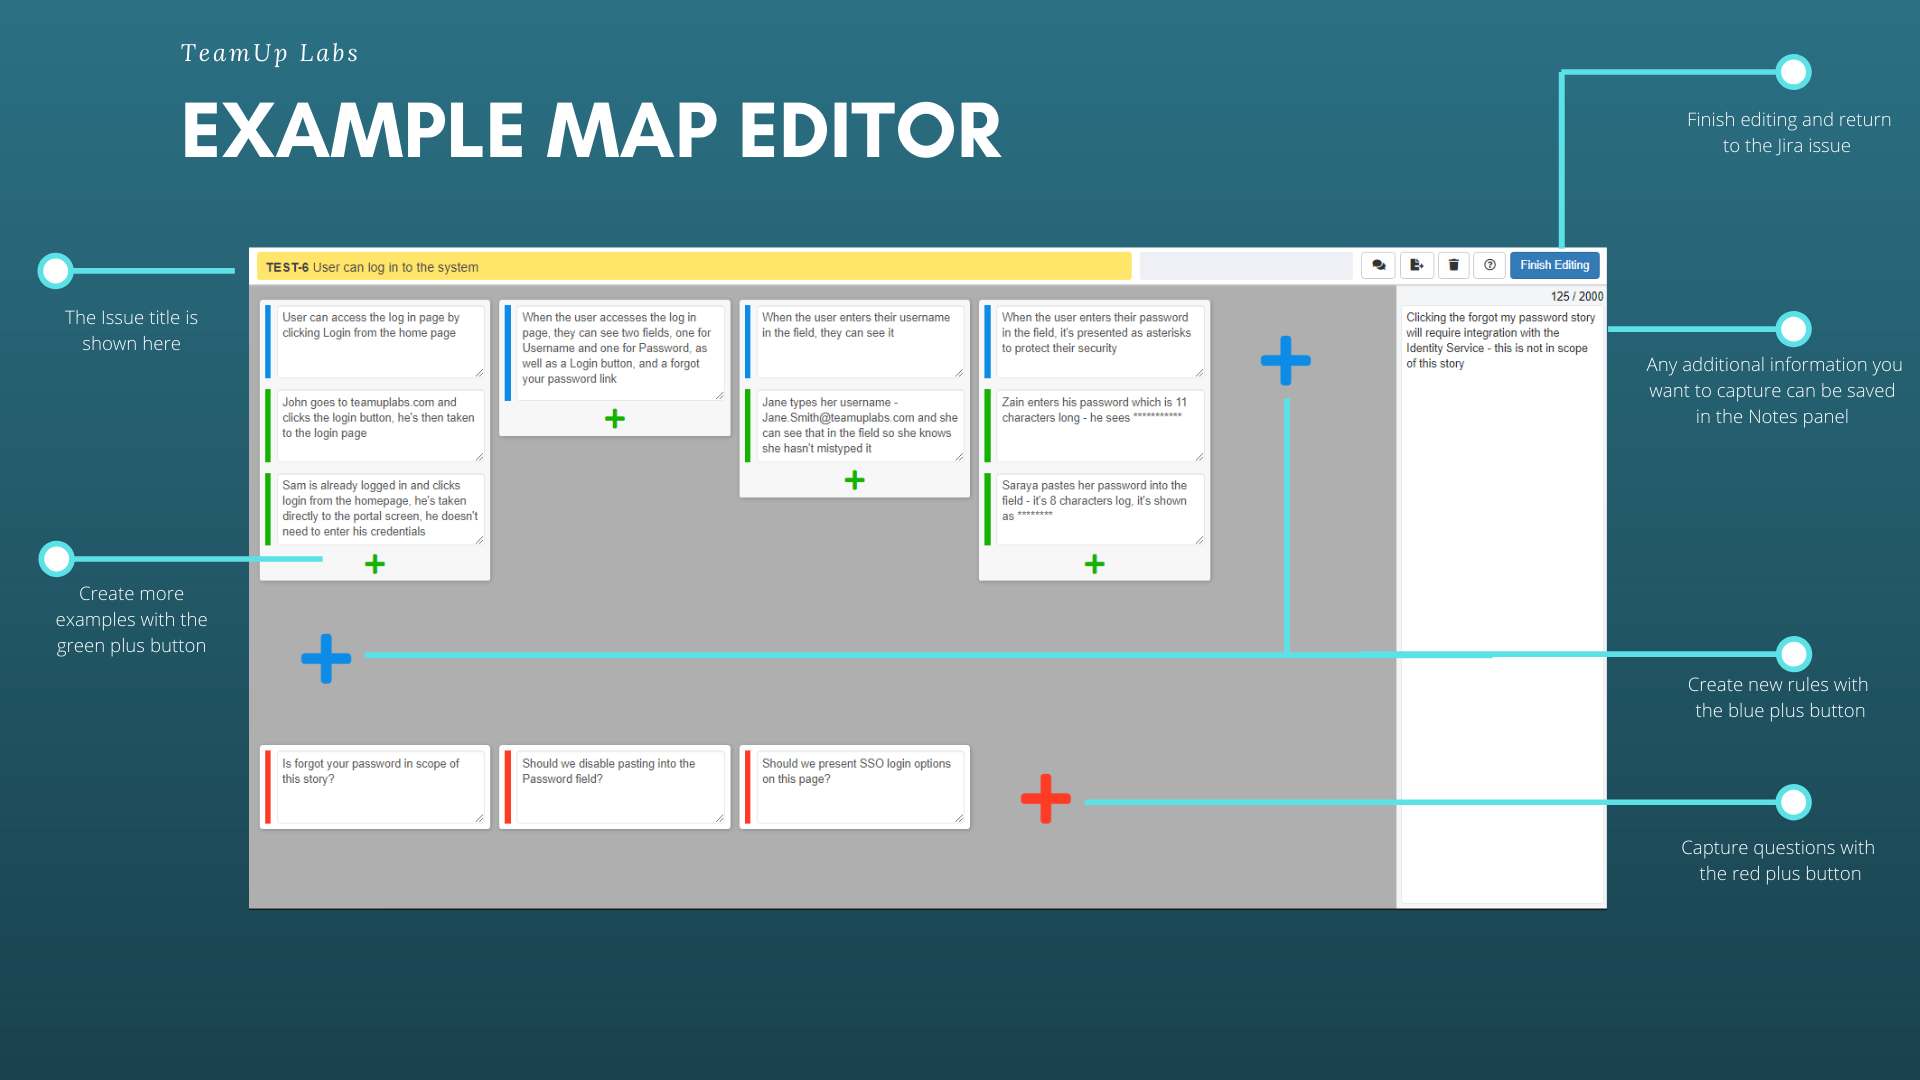
Task: Open the comments speech-bubble icon in the toolbar
Action: pos(1378,265)
